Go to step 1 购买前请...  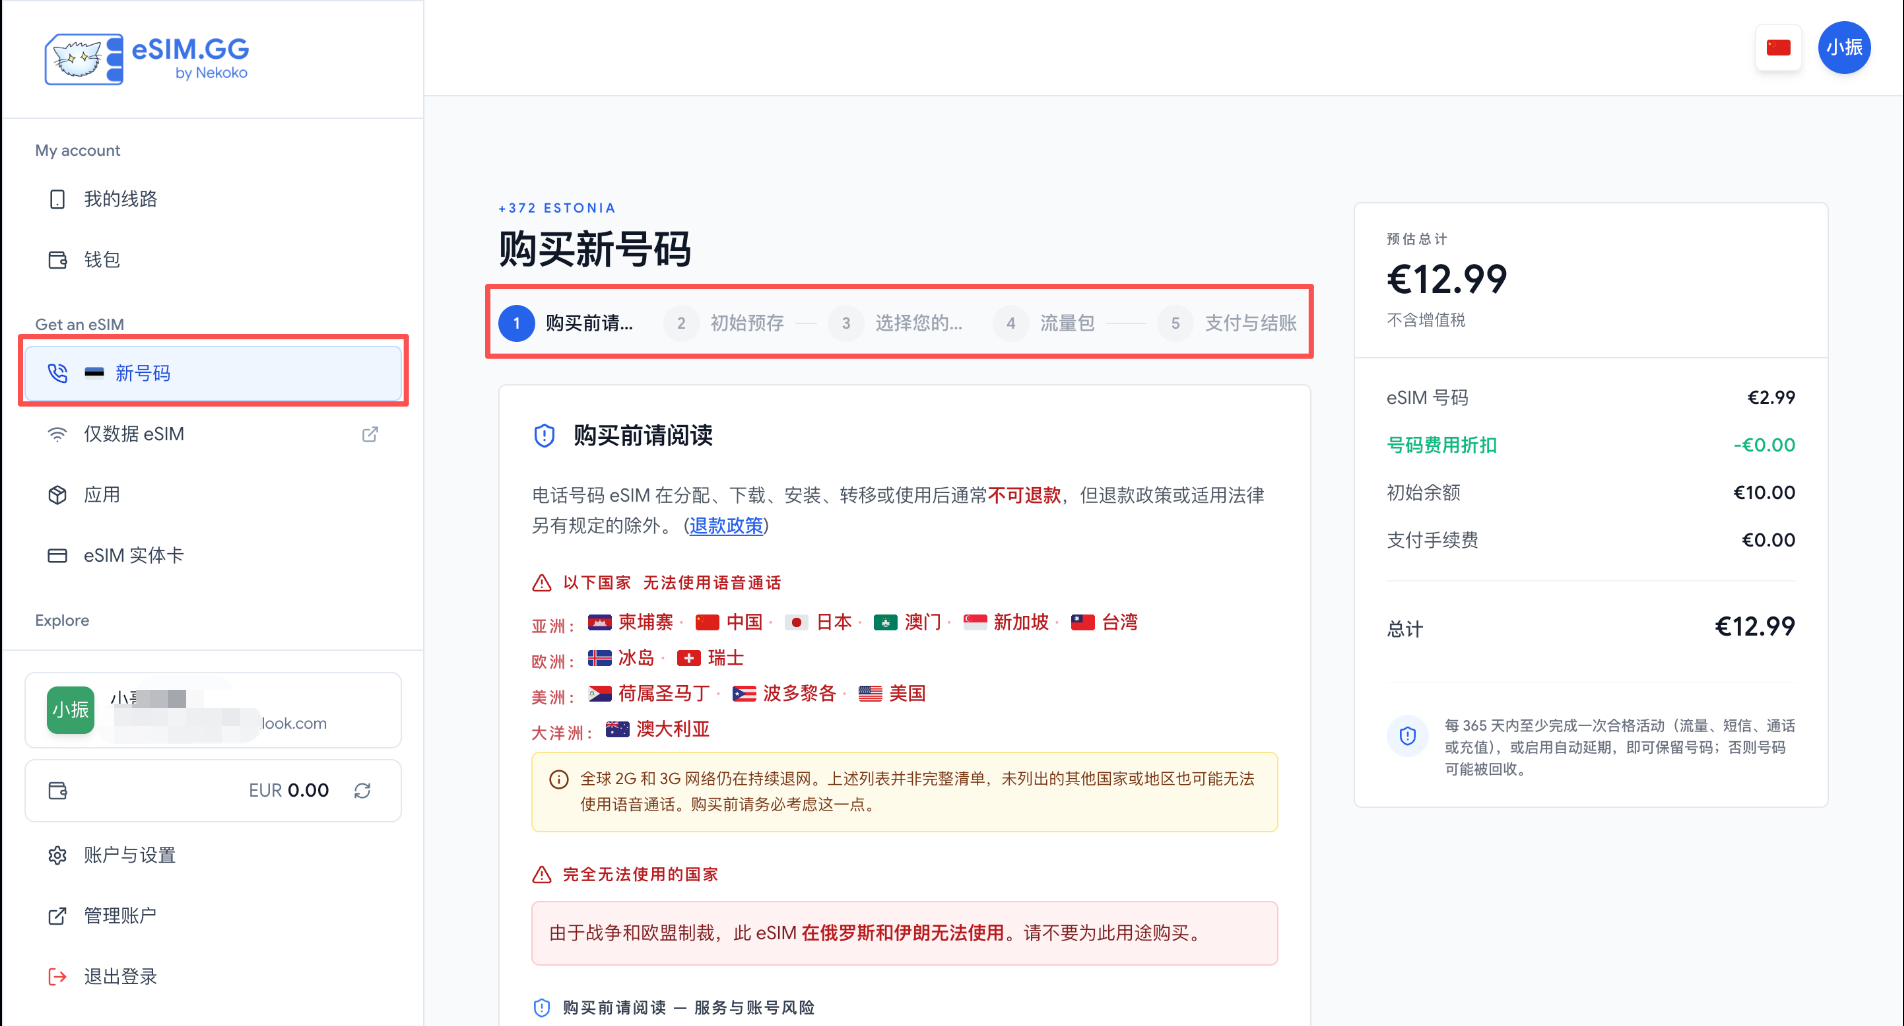566,323
